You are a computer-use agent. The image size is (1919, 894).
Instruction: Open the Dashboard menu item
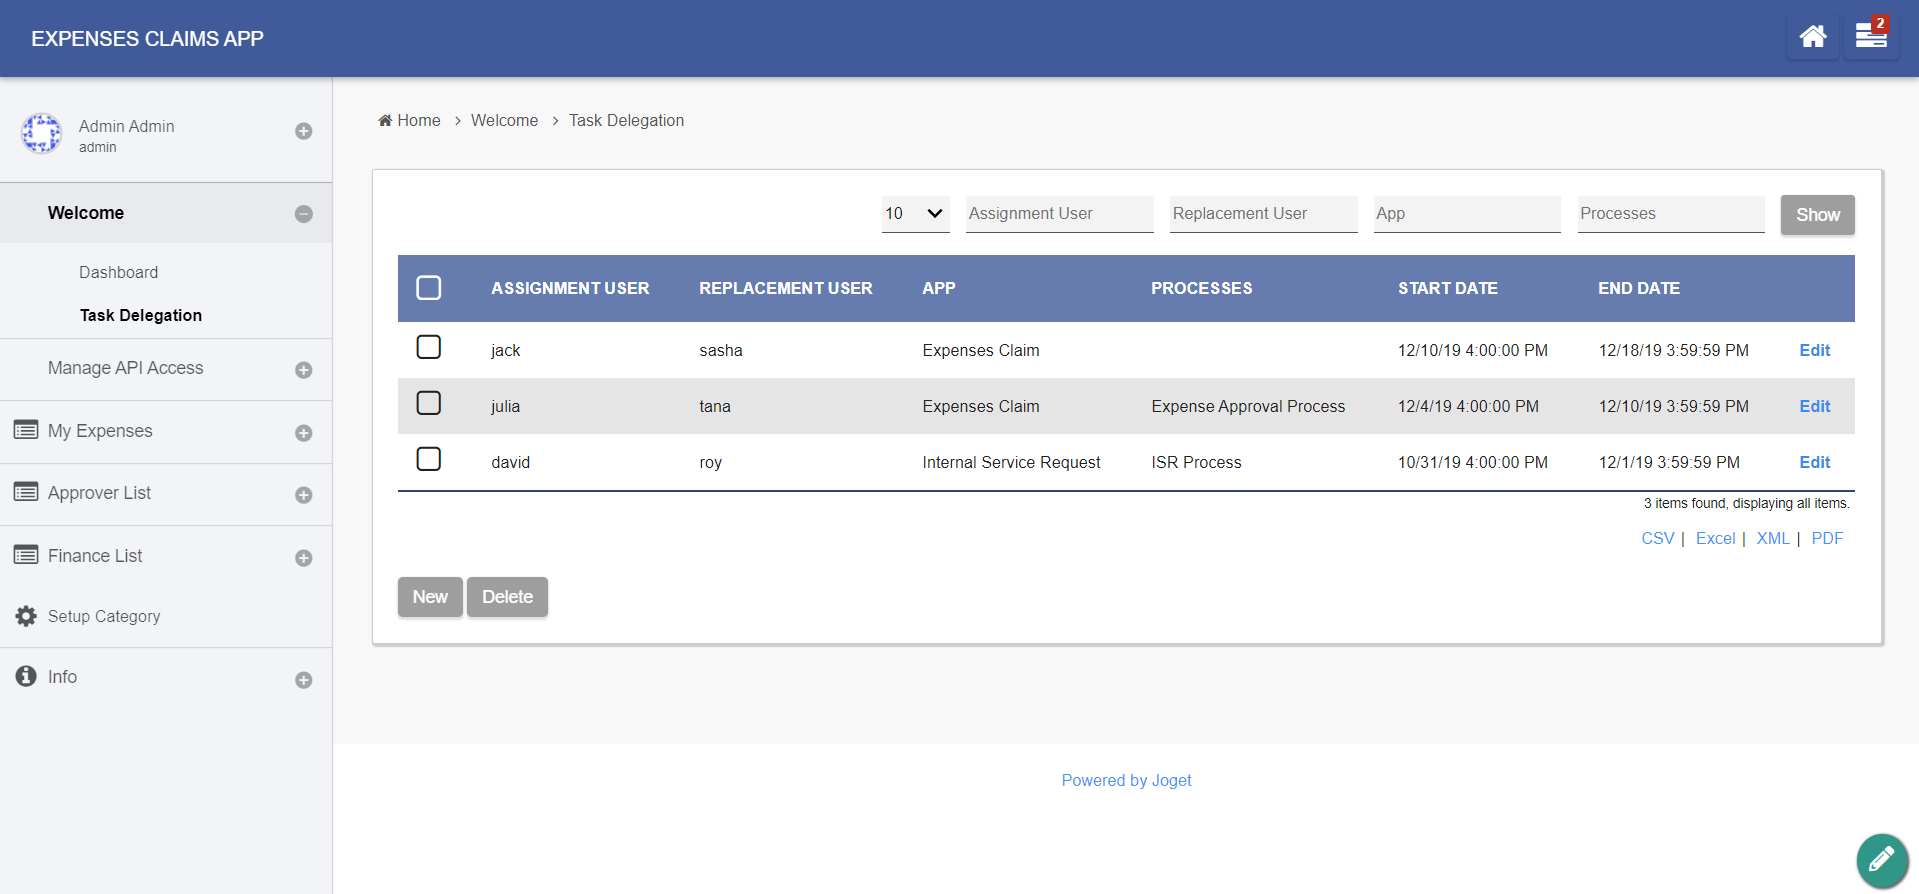click(x=118, y=272)
